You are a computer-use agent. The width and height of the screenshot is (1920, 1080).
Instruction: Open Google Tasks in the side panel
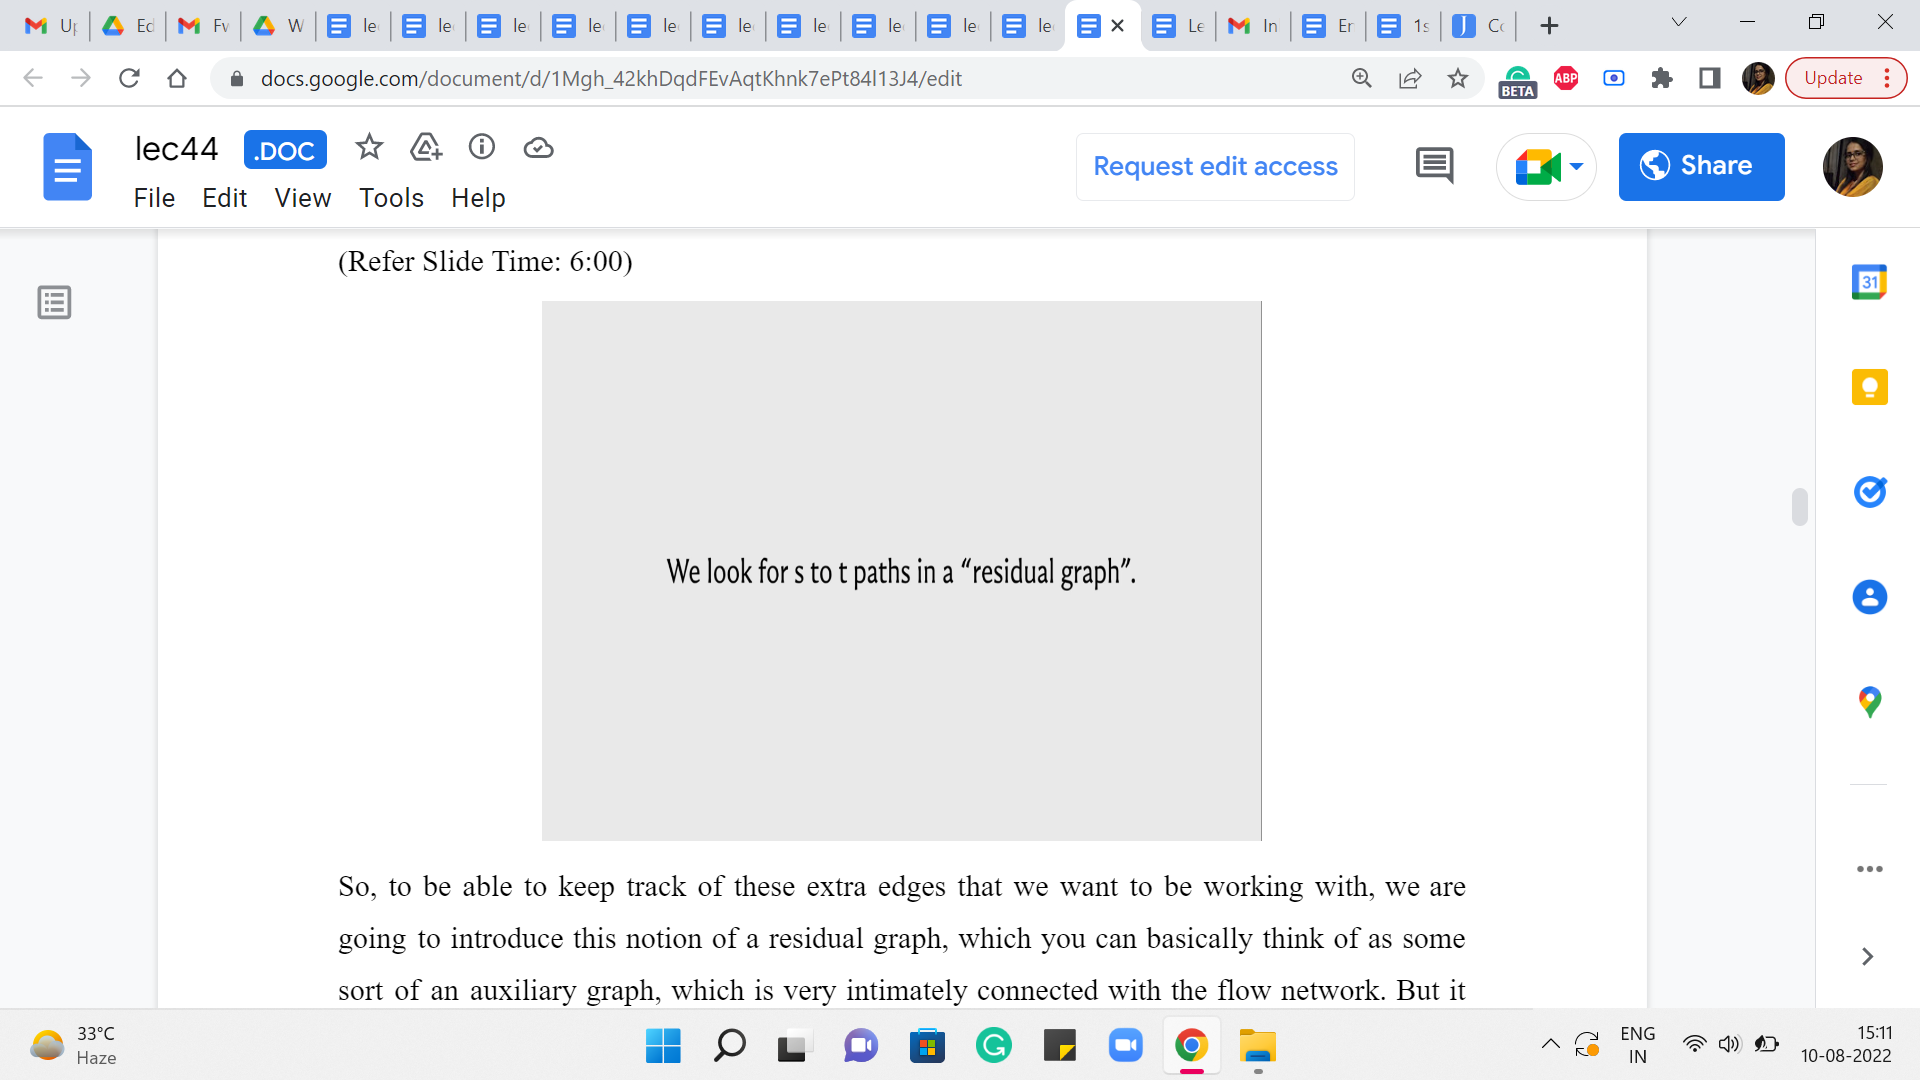[x=1869, y=492]
